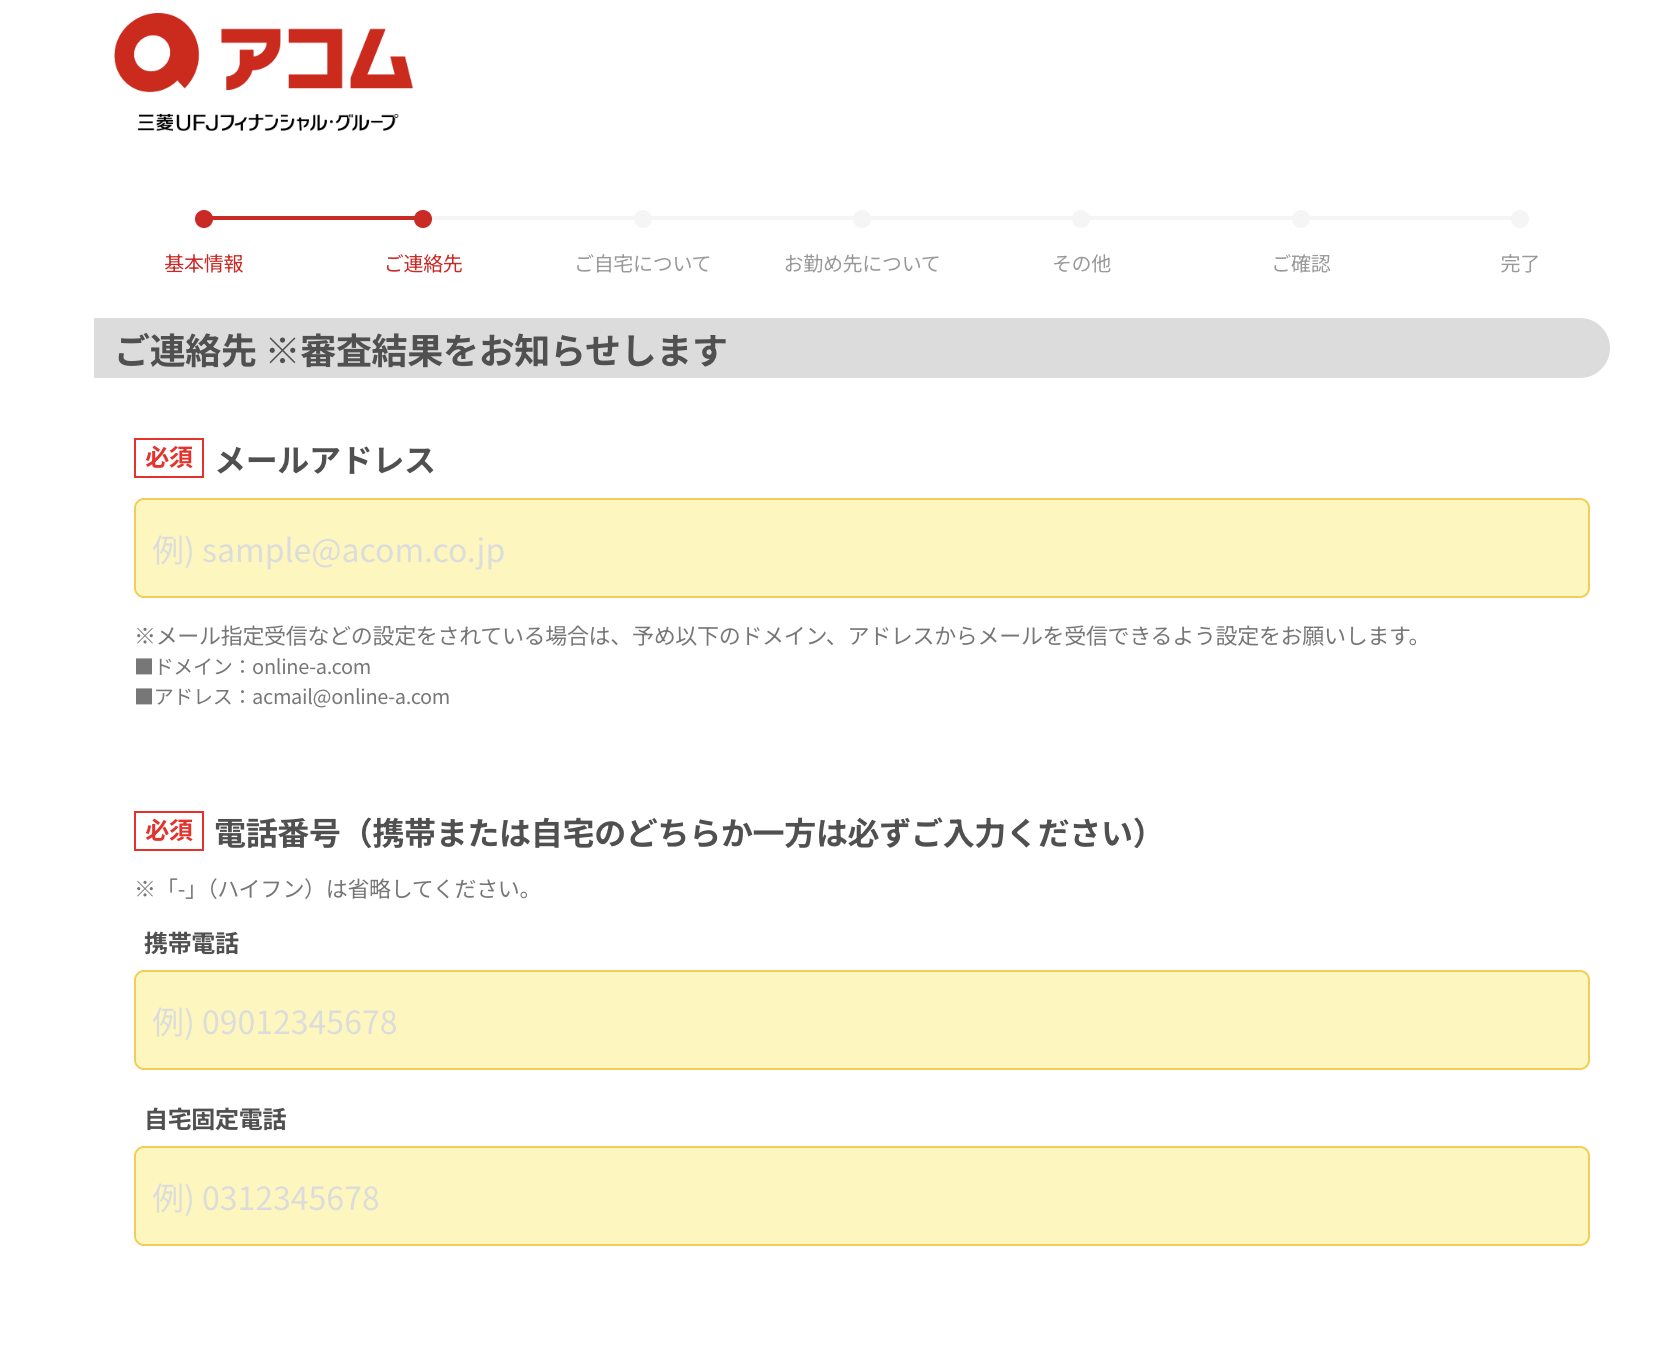Click the メールアドレス label

point(325,460)
